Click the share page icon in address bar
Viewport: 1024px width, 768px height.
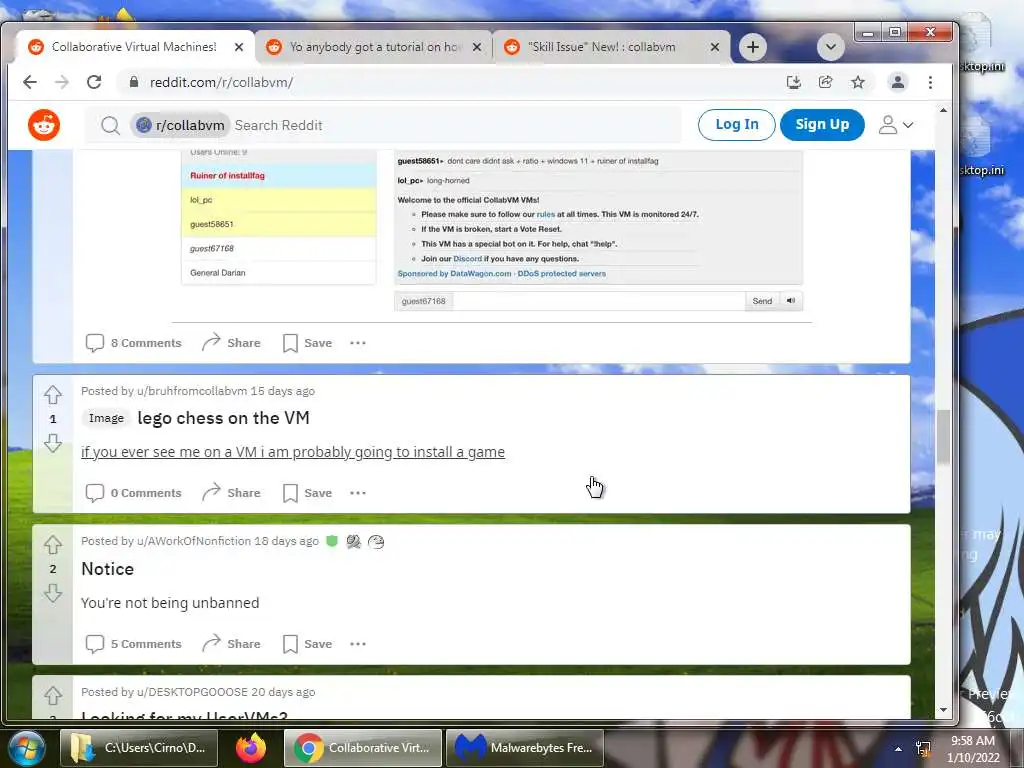[x=825, y=82]
